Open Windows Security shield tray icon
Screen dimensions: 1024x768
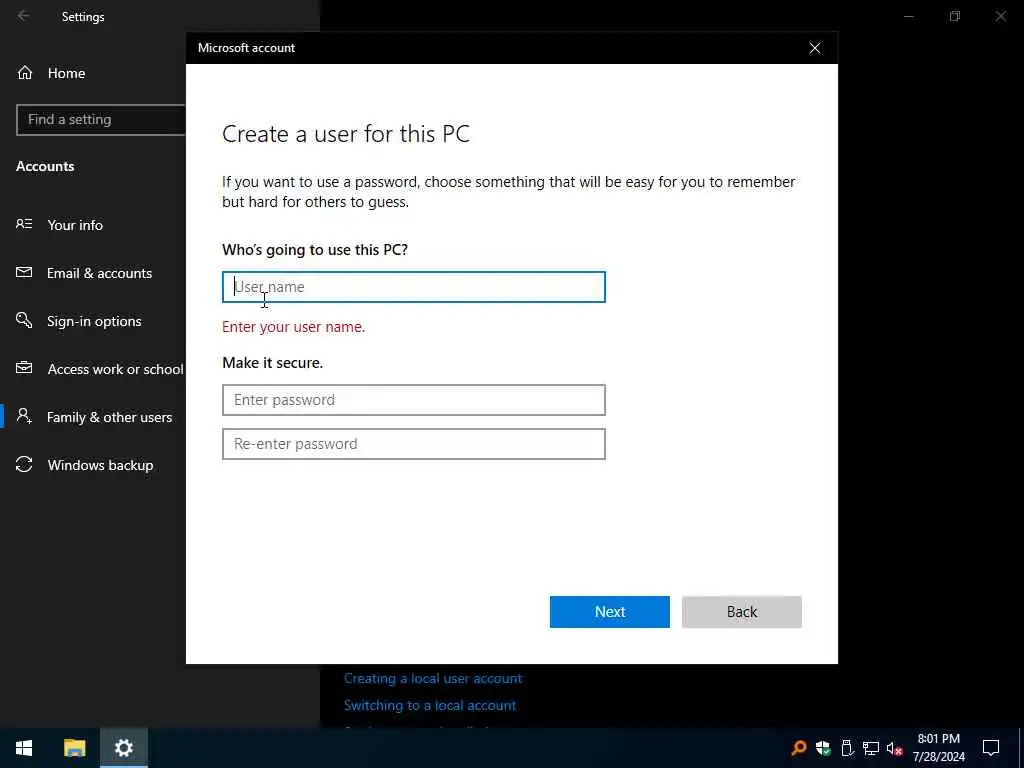823,748
